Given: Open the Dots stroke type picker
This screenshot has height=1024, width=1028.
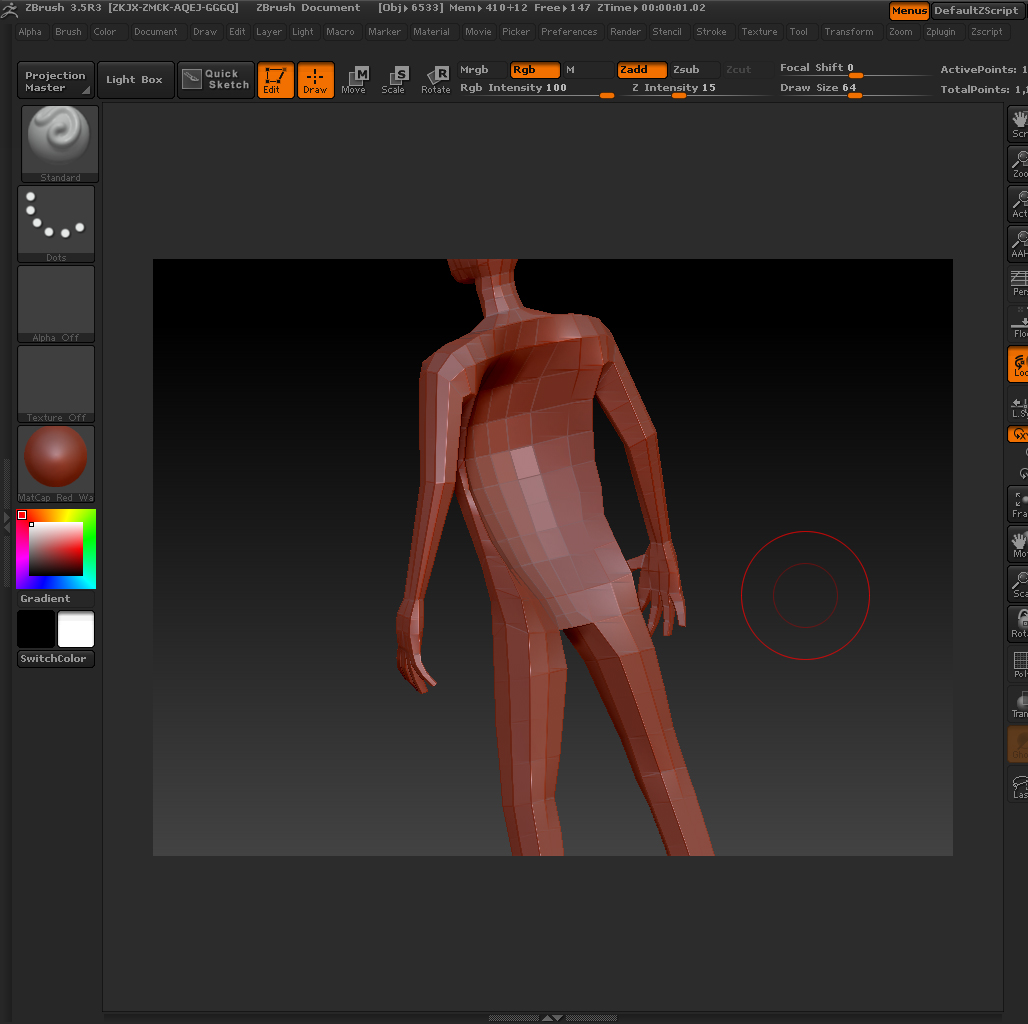Looking at the screenshot, I should 56,223.
